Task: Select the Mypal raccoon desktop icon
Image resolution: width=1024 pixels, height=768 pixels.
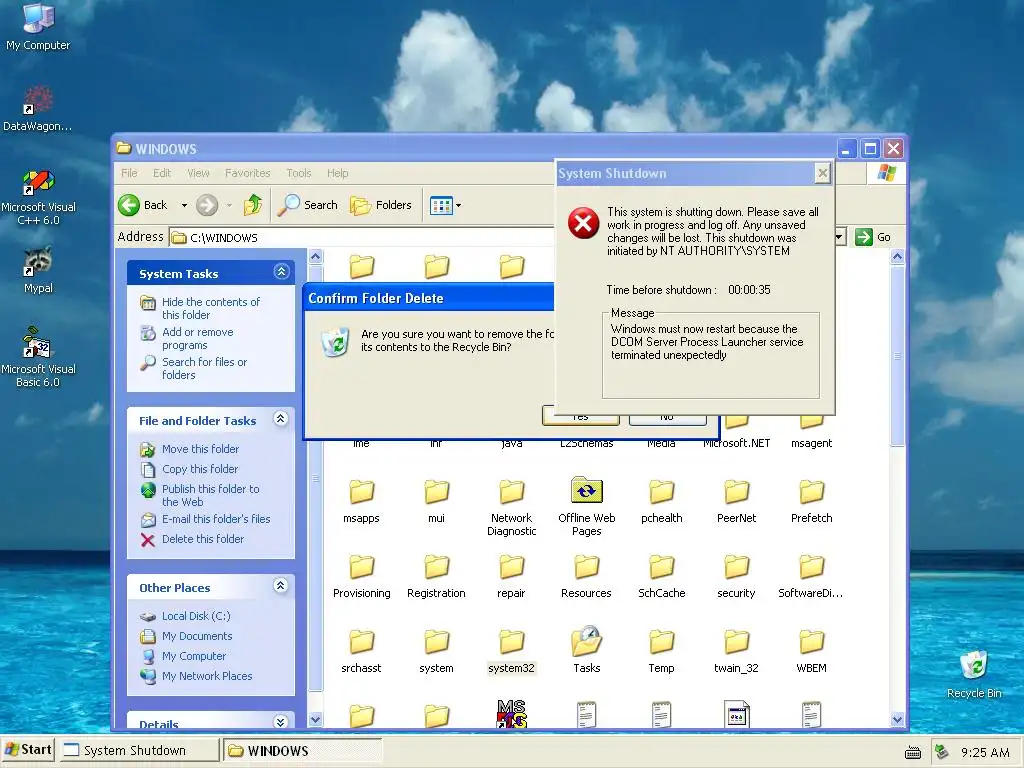Action: [38, 270]
